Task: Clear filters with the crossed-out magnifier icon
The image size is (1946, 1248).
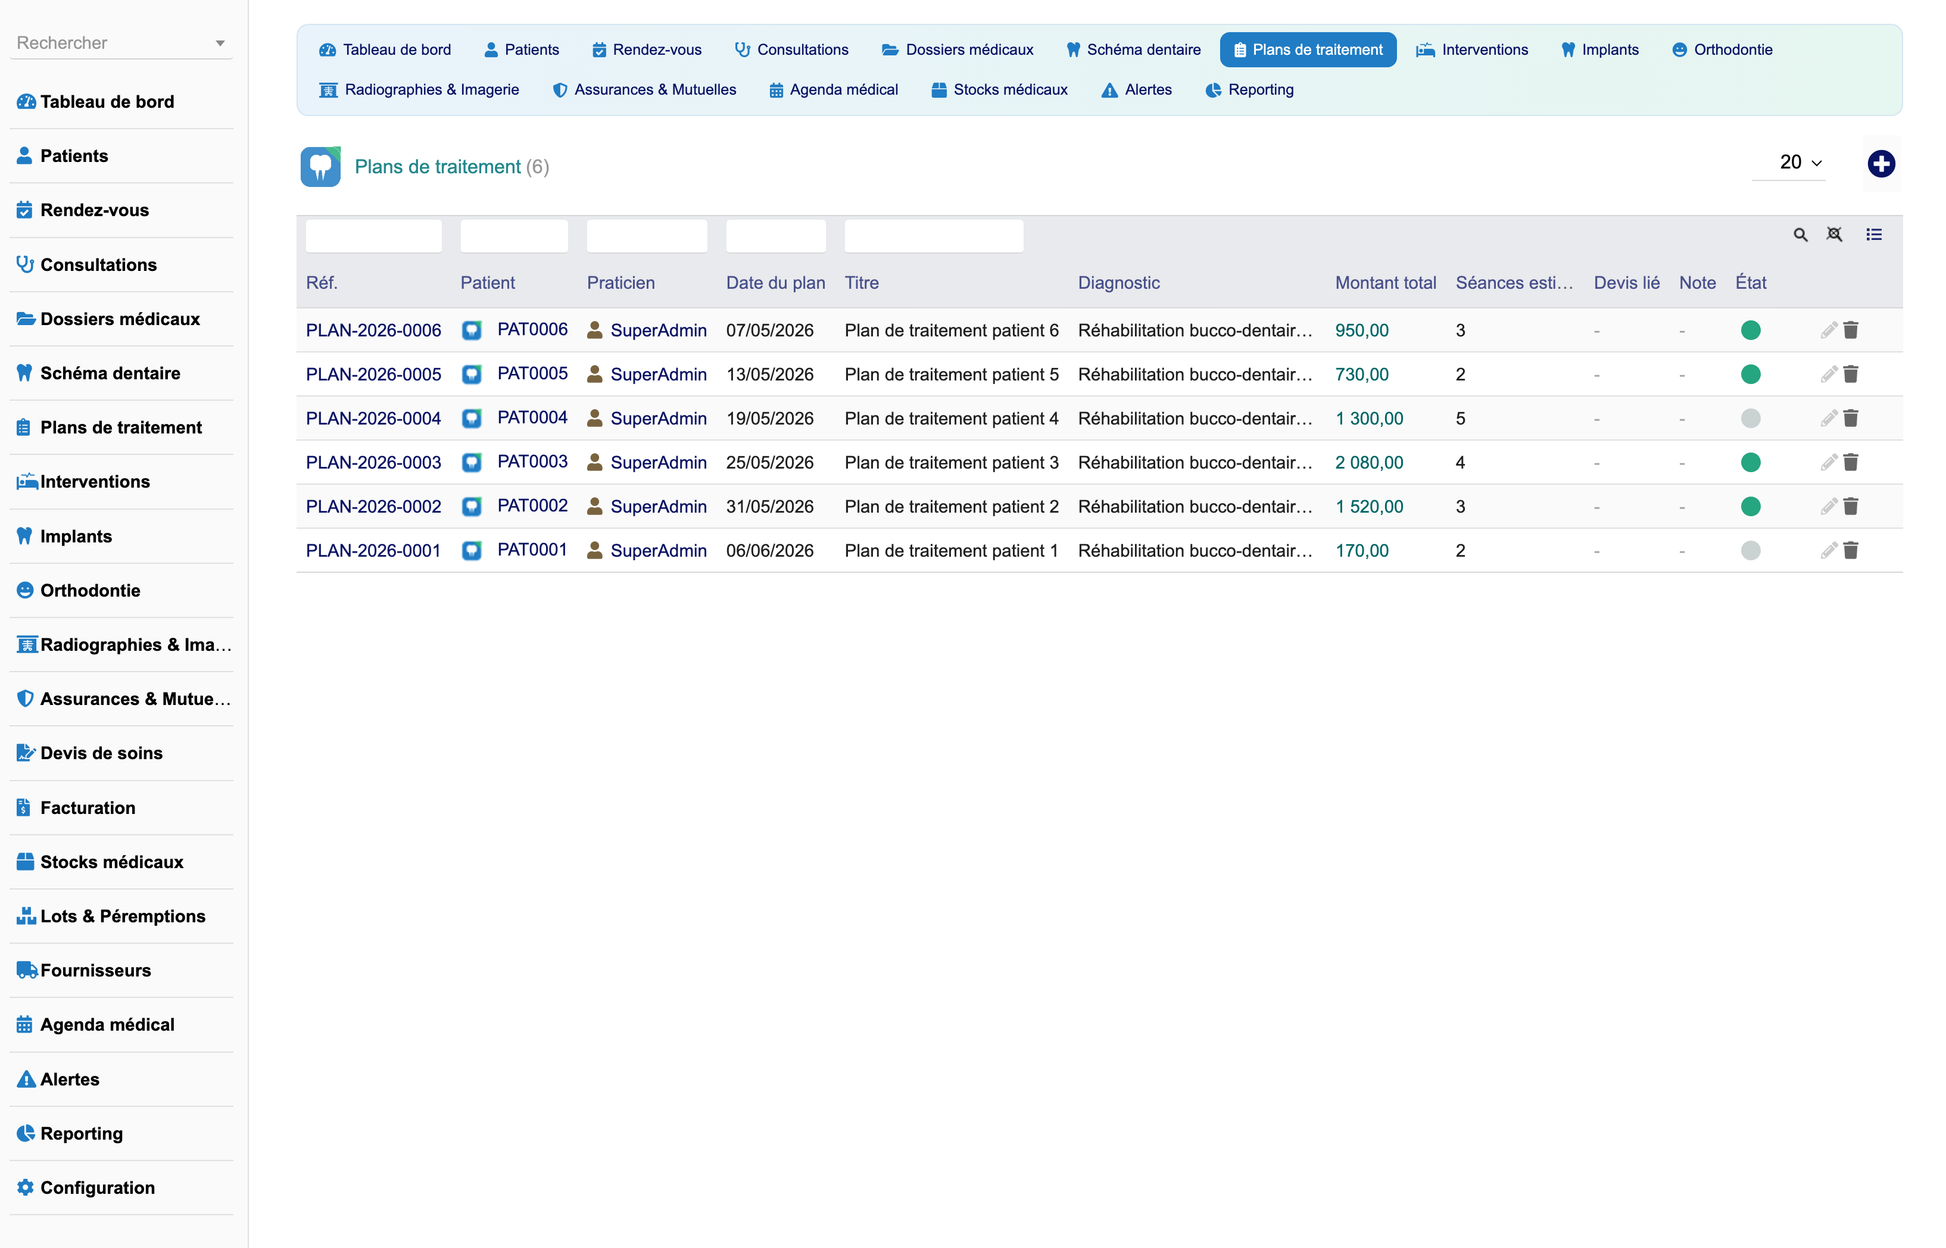Action: pyautogui.click(x=1834, y=235)
